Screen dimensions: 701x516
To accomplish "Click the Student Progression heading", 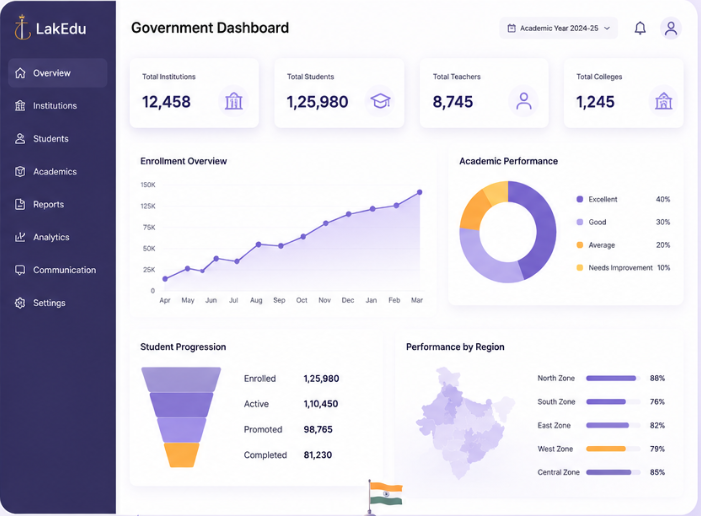I will 183,347.
